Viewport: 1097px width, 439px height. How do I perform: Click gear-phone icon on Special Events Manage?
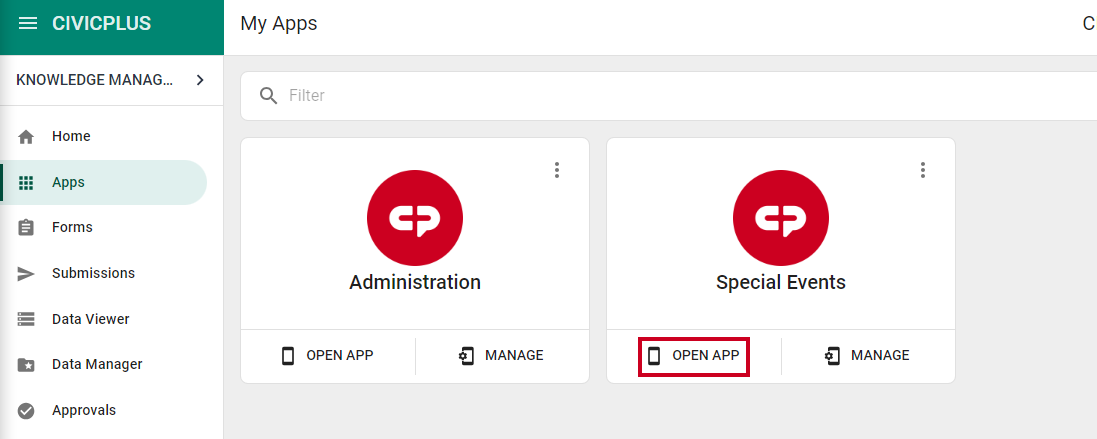(x=832, y=356)
